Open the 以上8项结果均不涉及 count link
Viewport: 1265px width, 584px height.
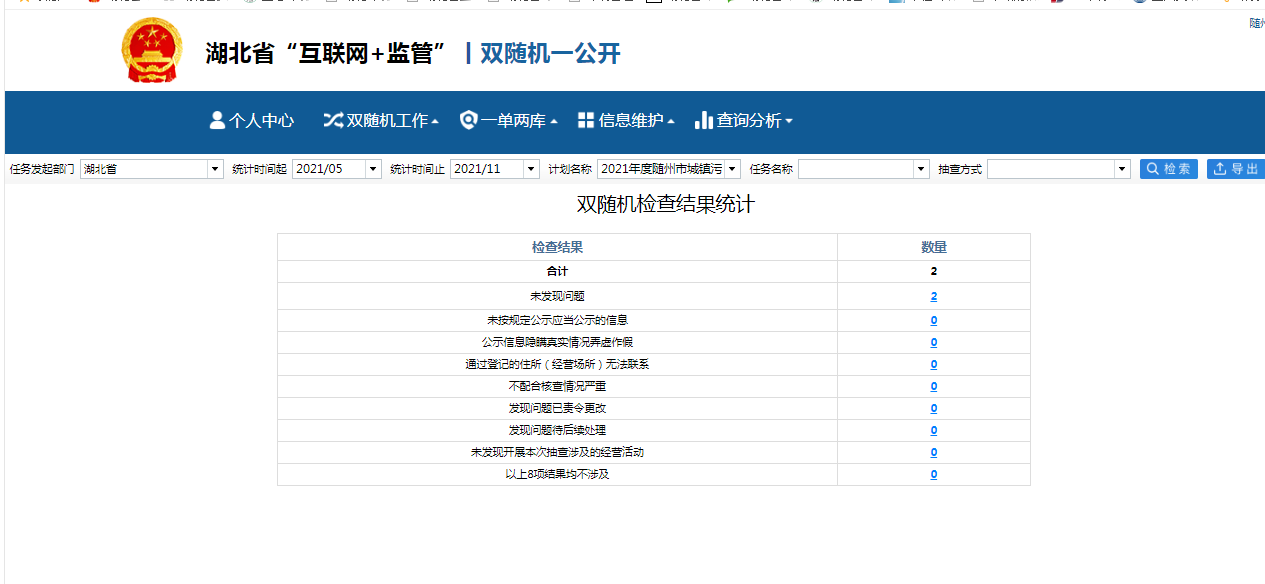[934, 475]
